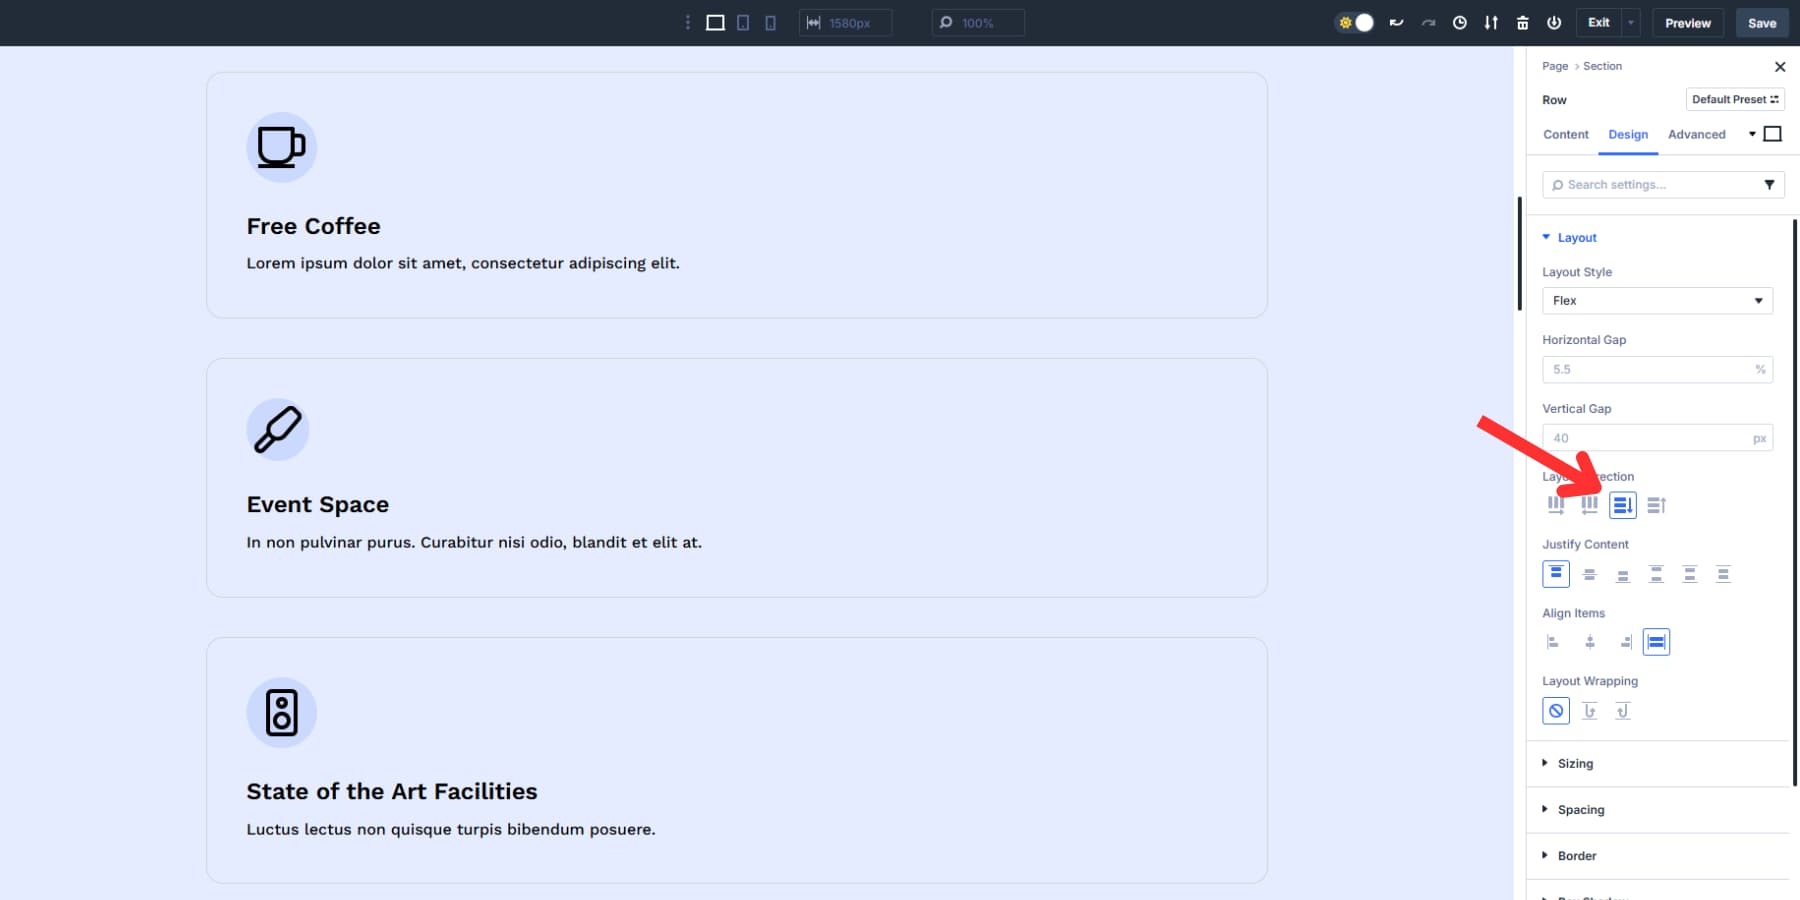Toggle the light/dark mode switch

tap(1355, 23)
